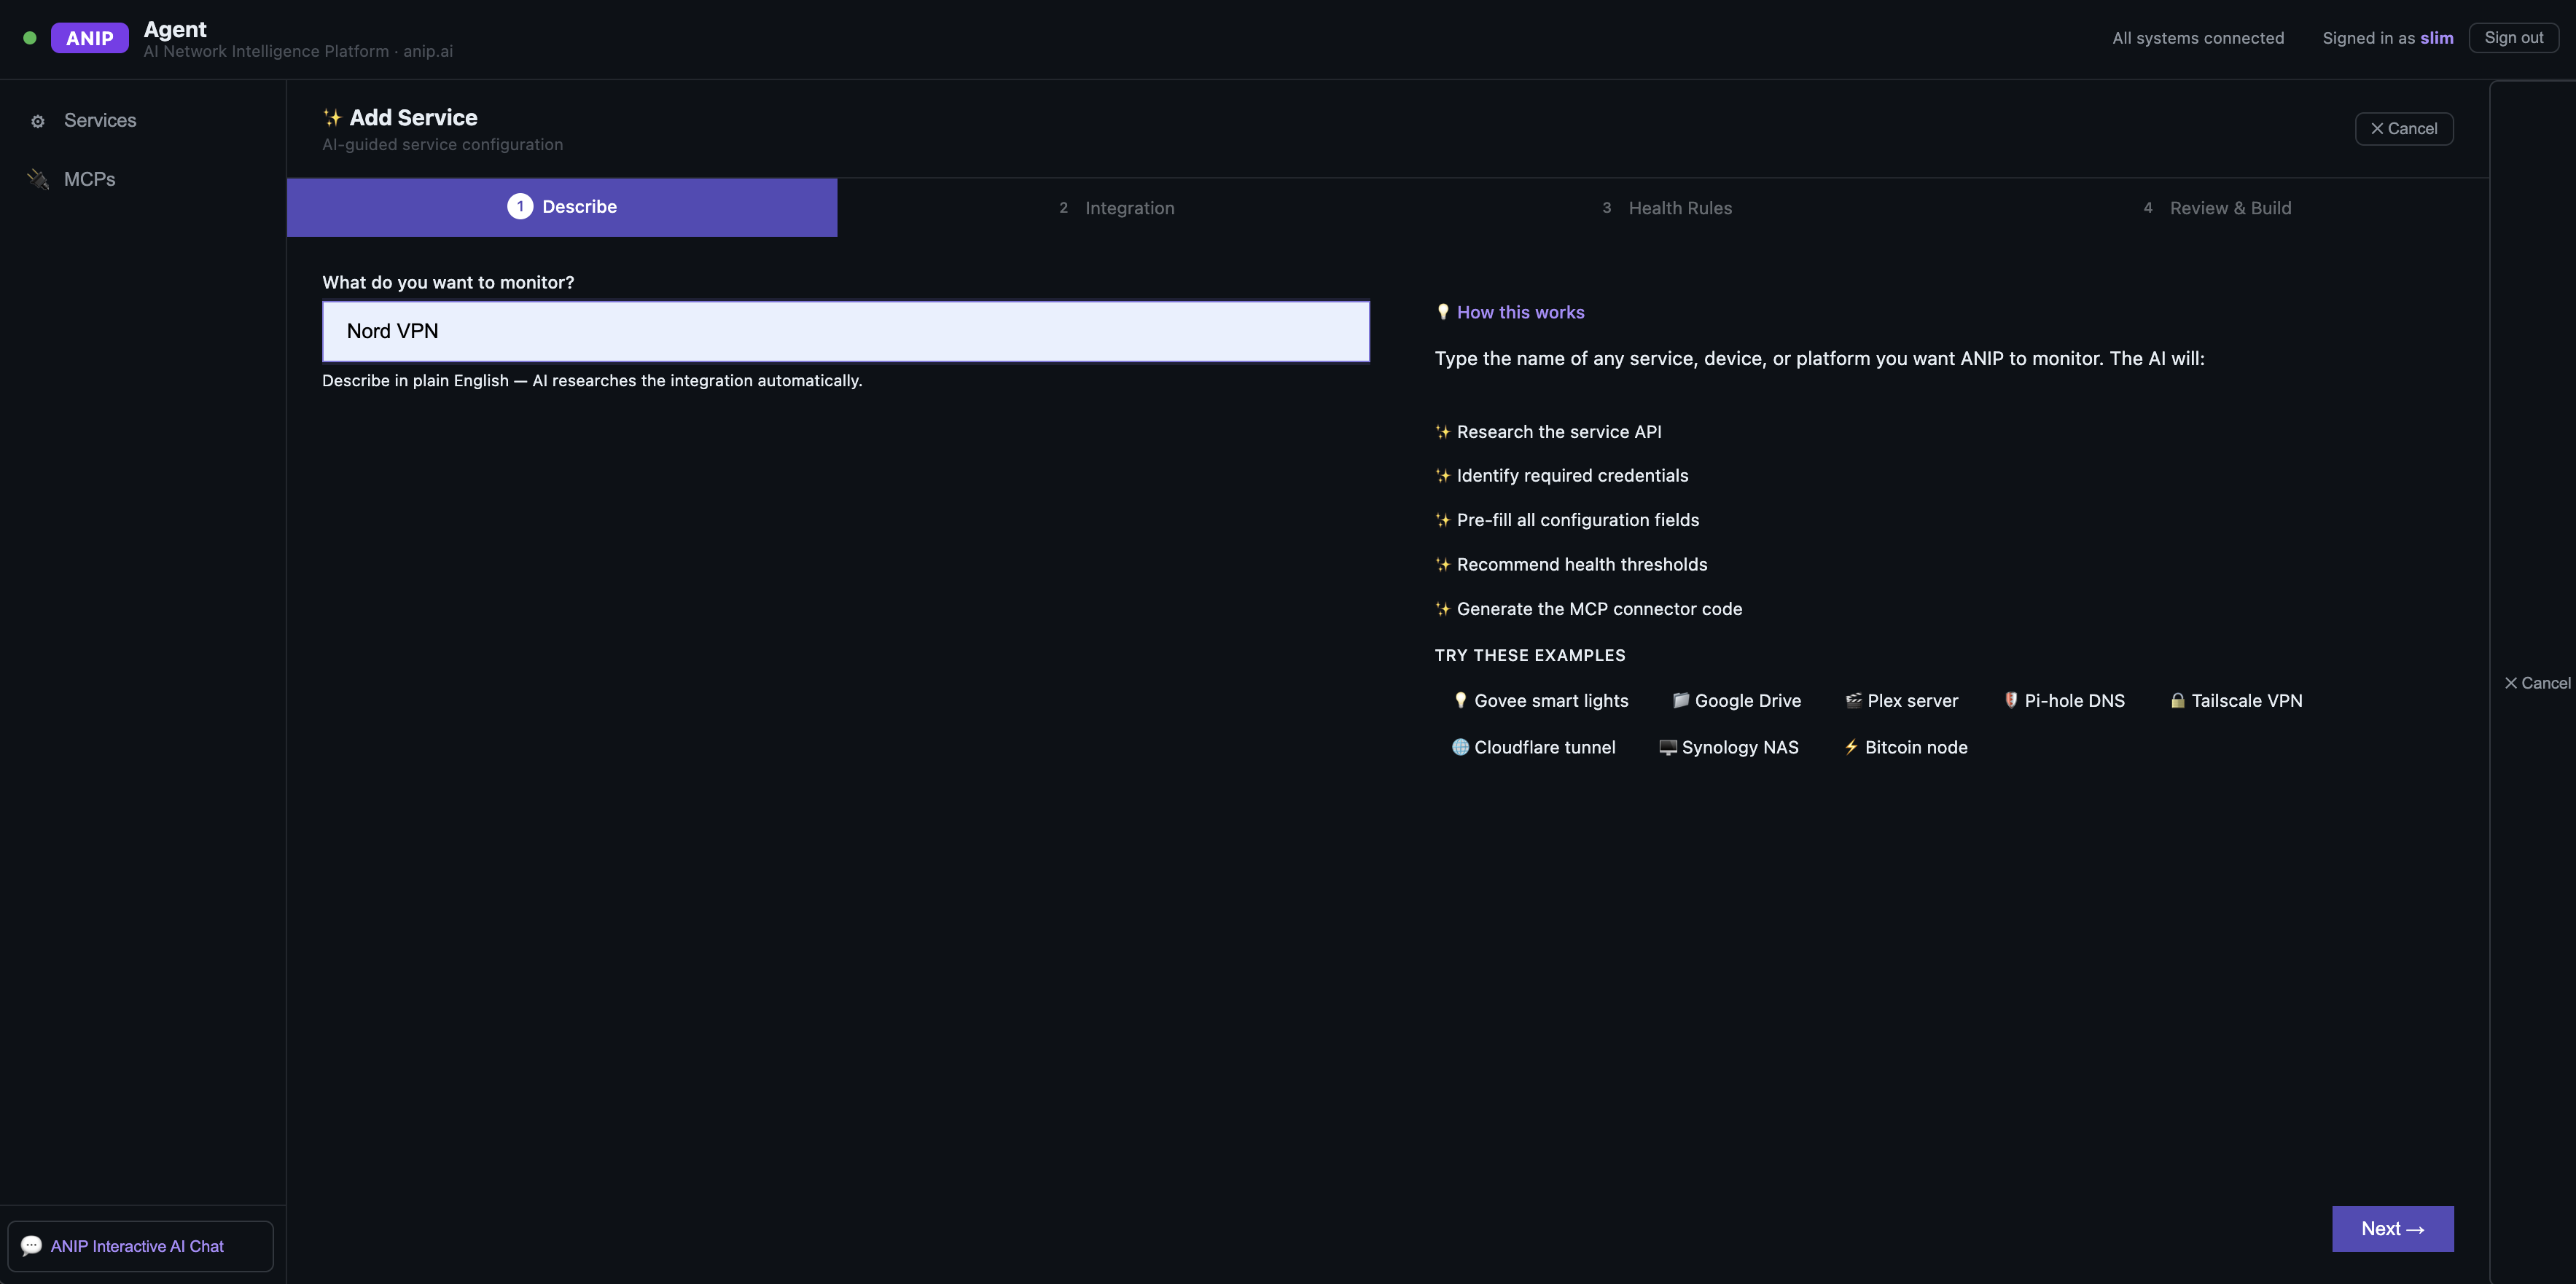Click the Google Drive folder icon
Image resolution: width=2576 pixels, height=1284 pixels.
point(1681,701)
